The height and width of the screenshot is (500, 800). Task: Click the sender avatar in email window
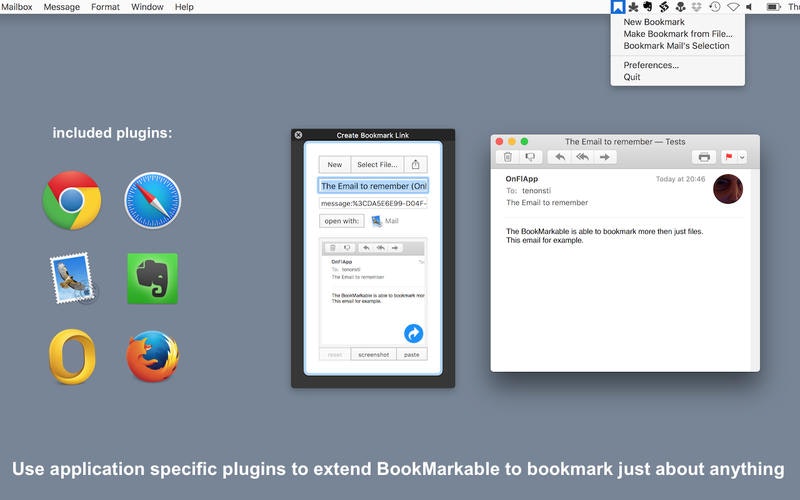pos(728,189)
